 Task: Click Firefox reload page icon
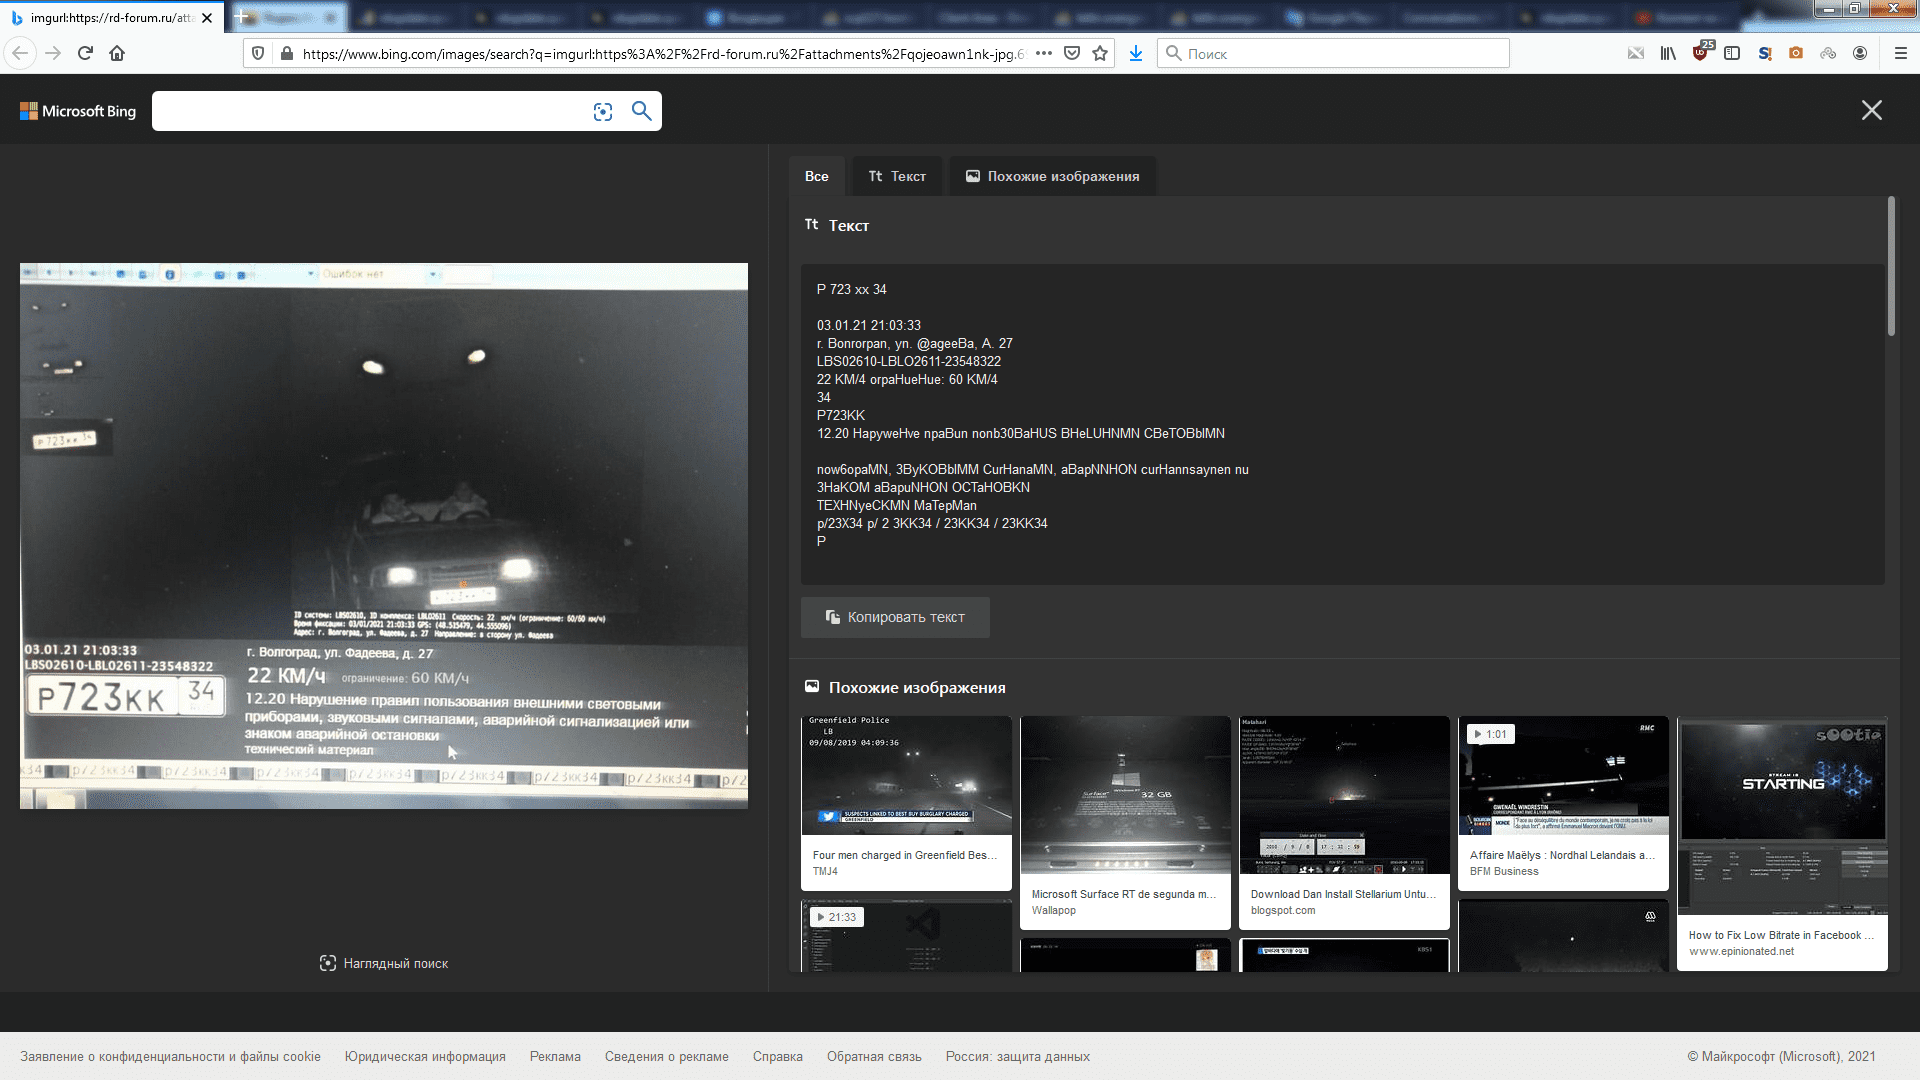click(x=85, y=53)
